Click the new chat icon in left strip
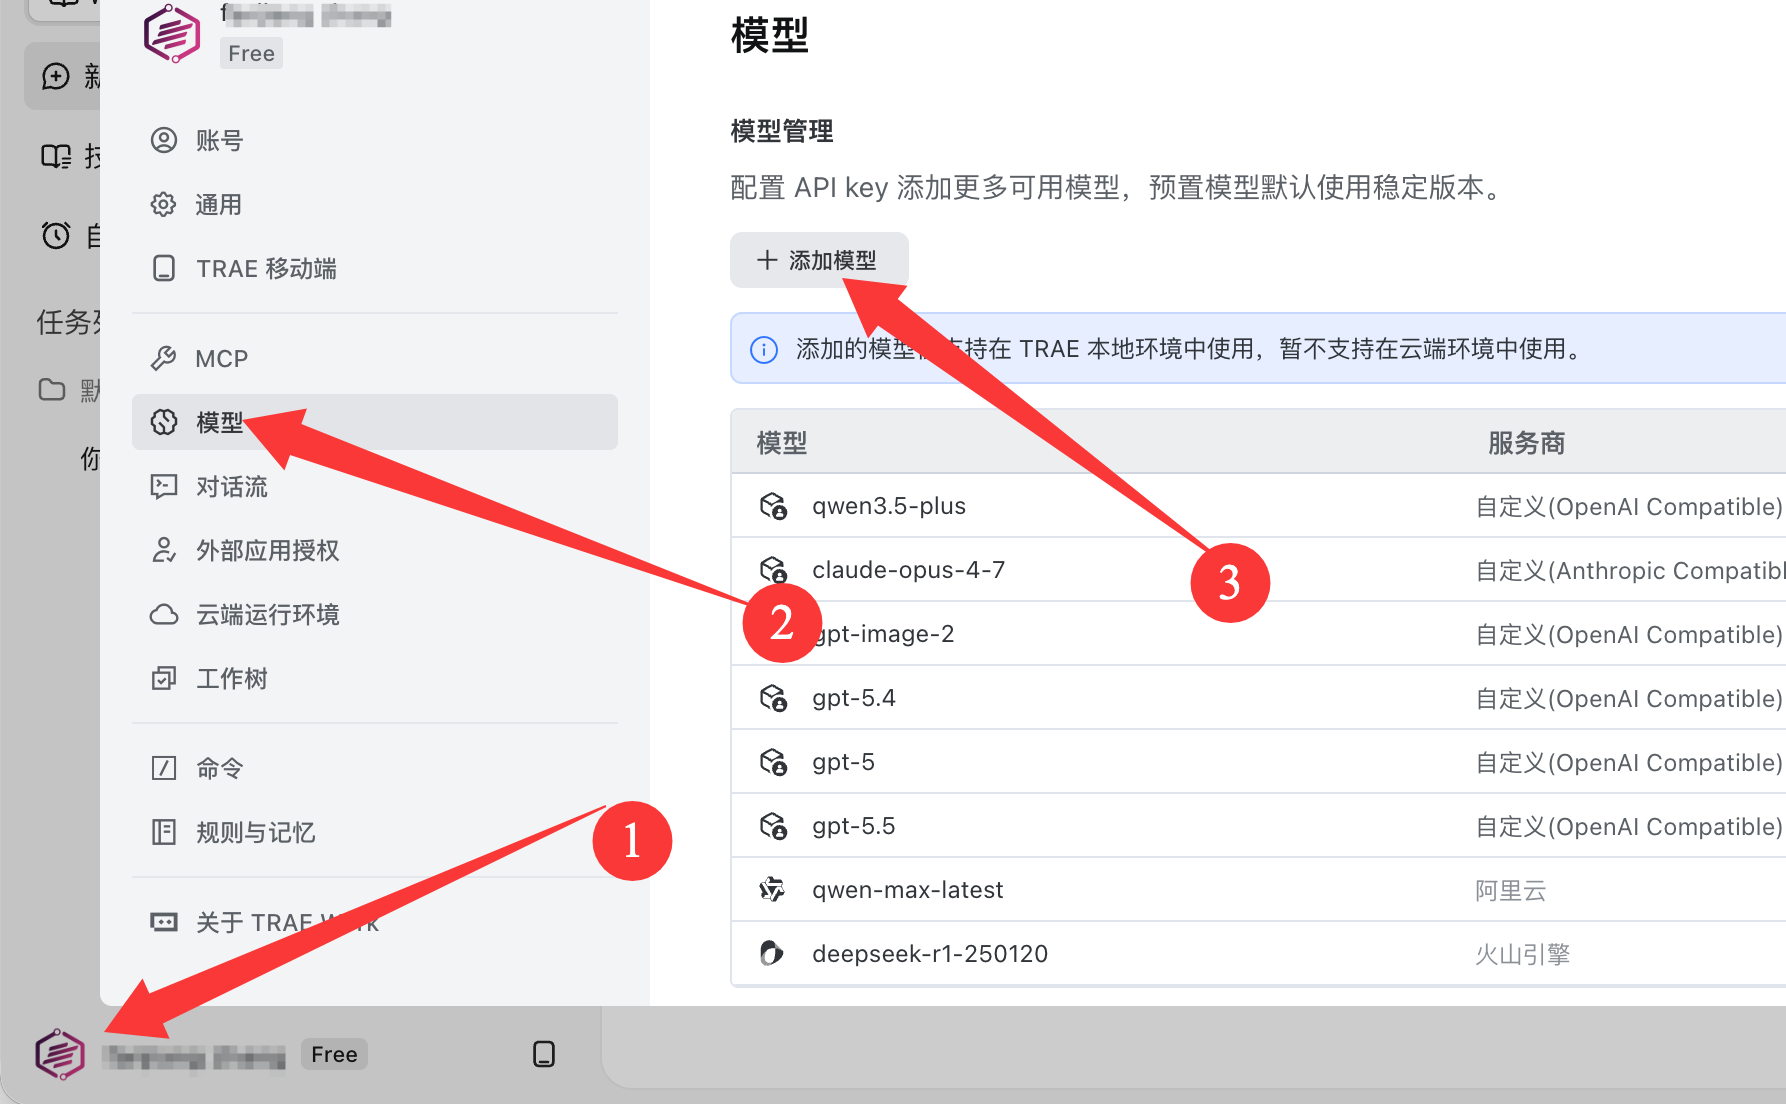 (x=56, y=76)
